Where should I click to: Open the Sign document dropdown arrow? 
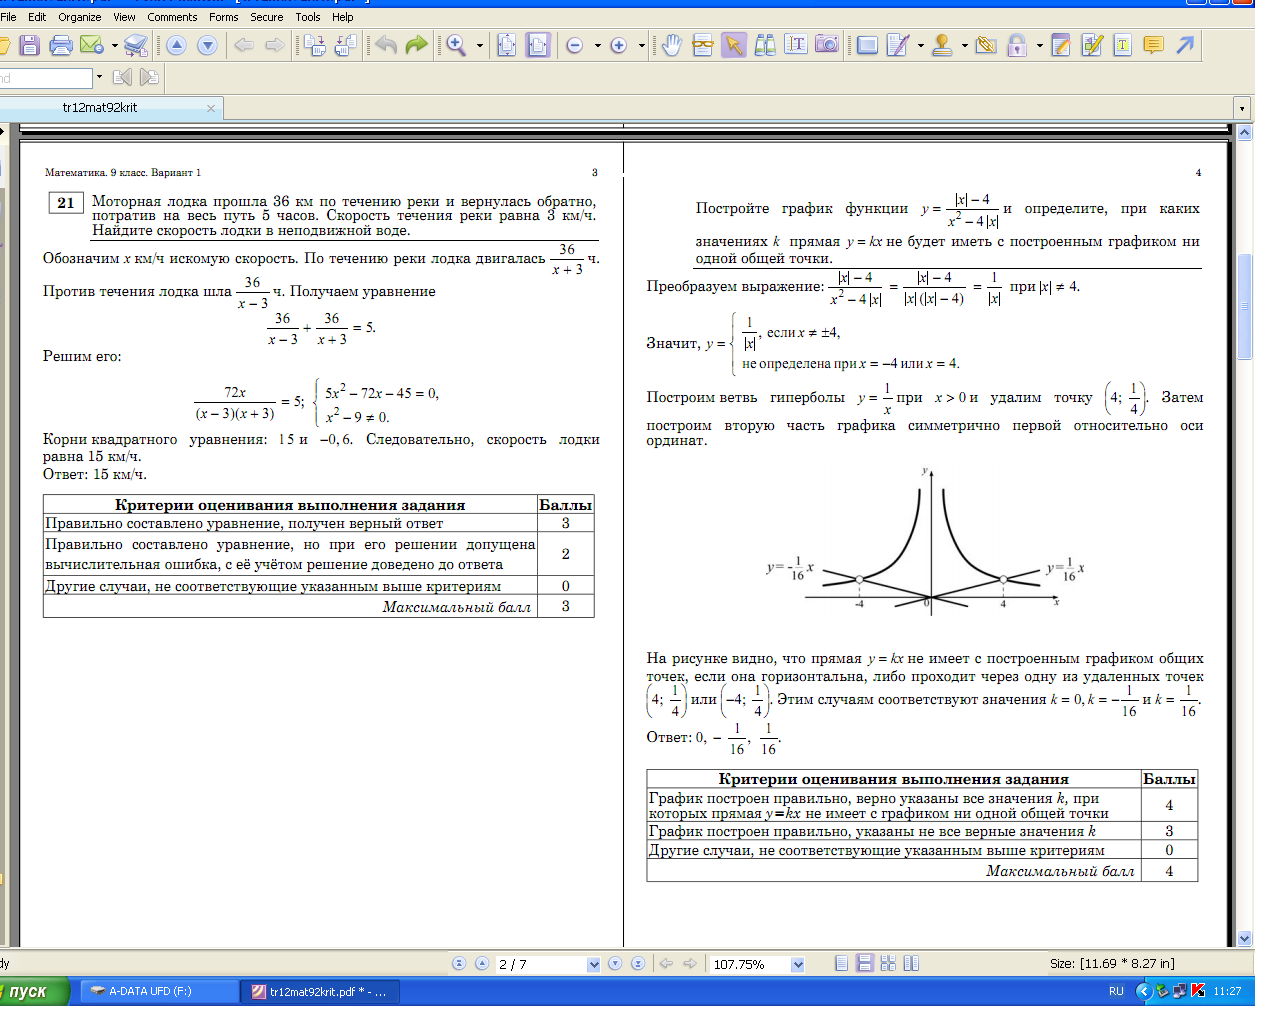920,45
